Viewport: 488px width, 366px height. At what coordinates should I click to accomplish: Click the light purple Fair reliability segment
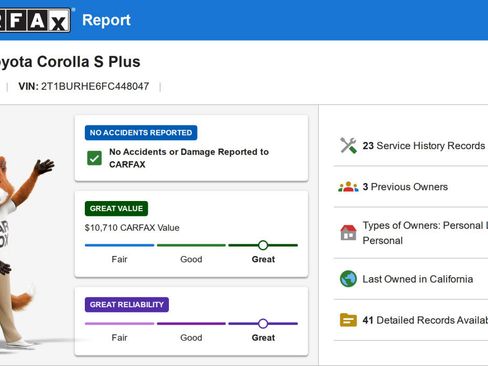(x=120, y=324)
